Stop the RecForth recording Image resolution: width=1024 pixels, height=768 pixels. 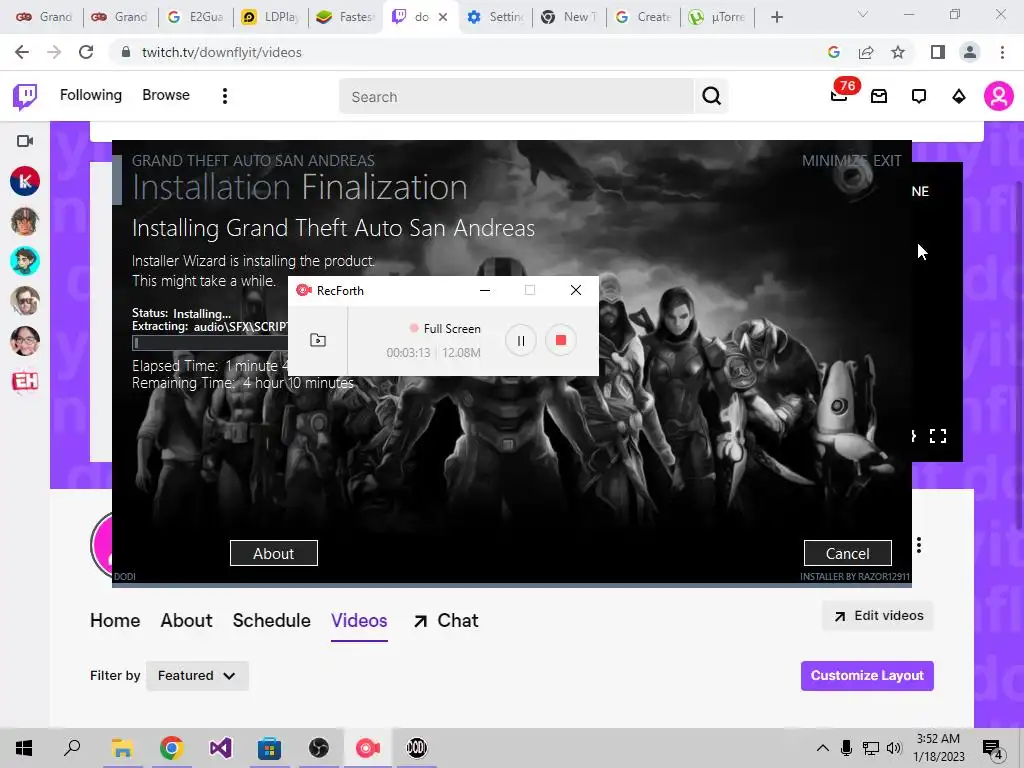coord(560,340)
